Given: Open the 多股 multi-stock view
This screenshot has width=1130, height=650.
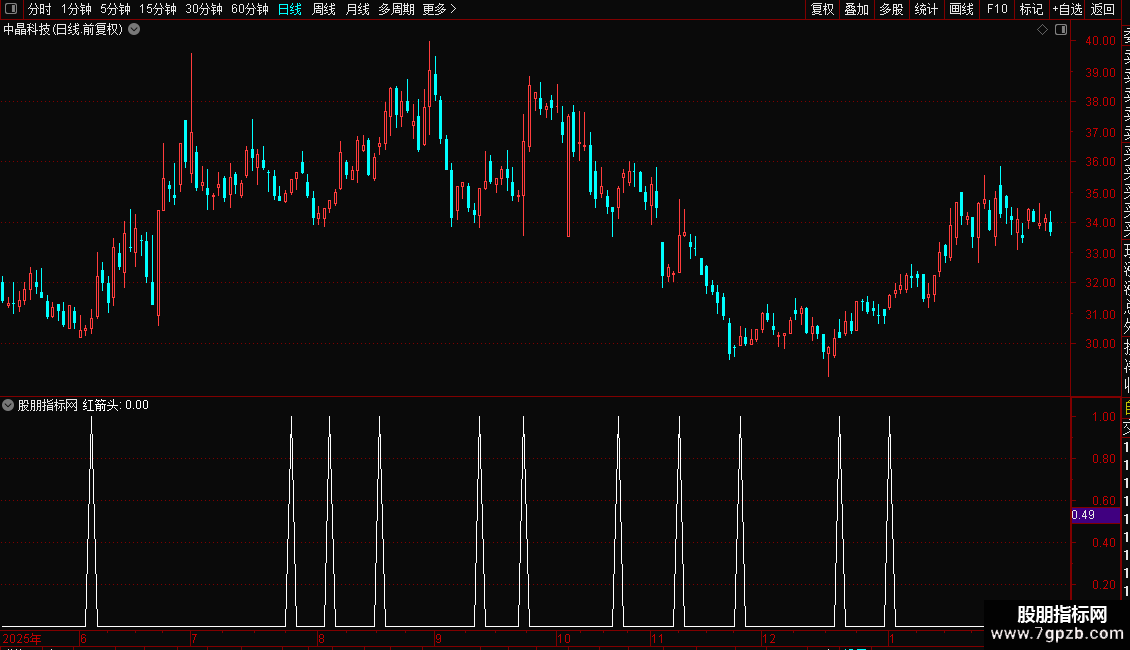Looking at the screenshot, I should [x=891, y=9].
